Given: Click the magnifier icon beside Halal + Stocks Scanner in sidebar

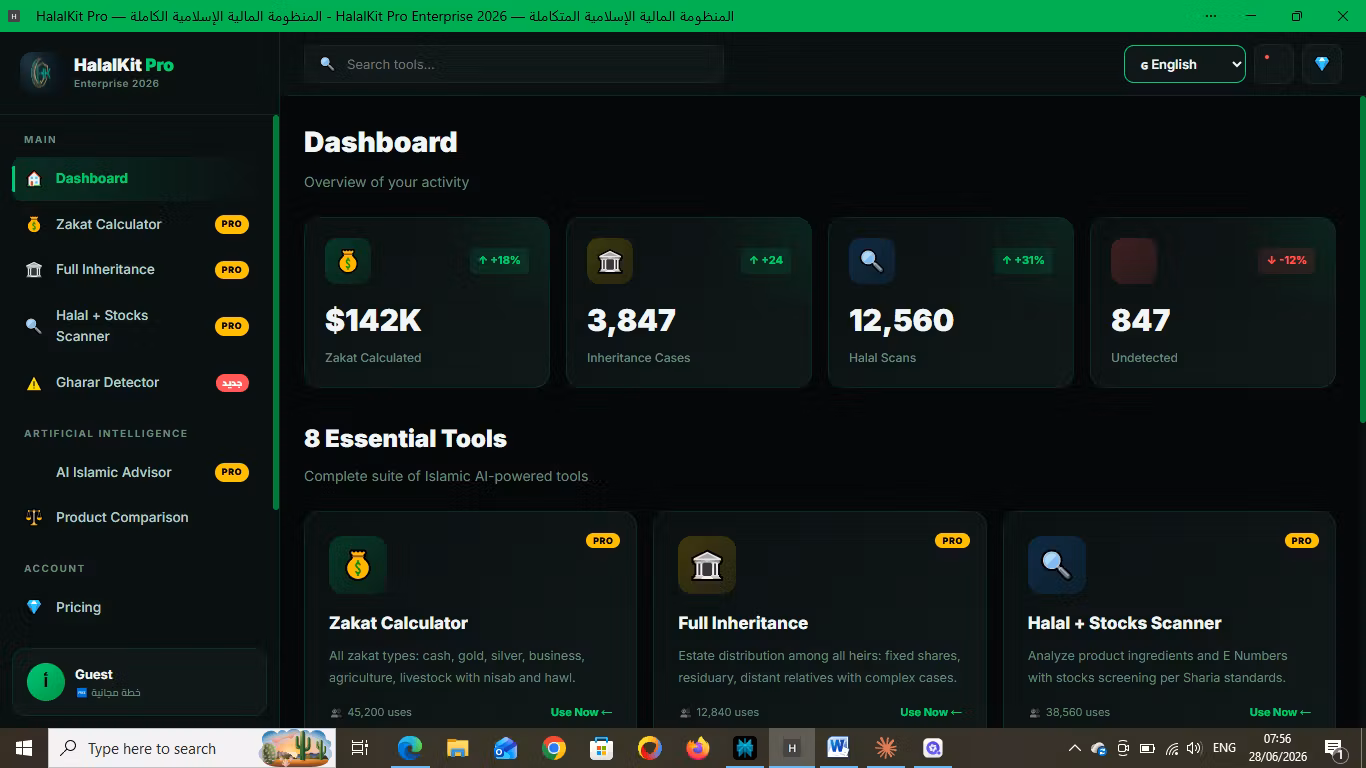Looking at the screenshot, I should tap(34, 326).
